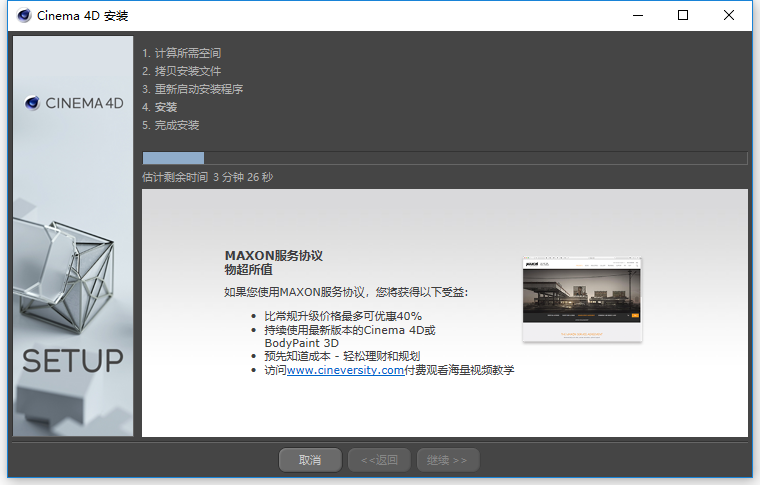Minimize the Cinema 4D installer window

point(638,16)
